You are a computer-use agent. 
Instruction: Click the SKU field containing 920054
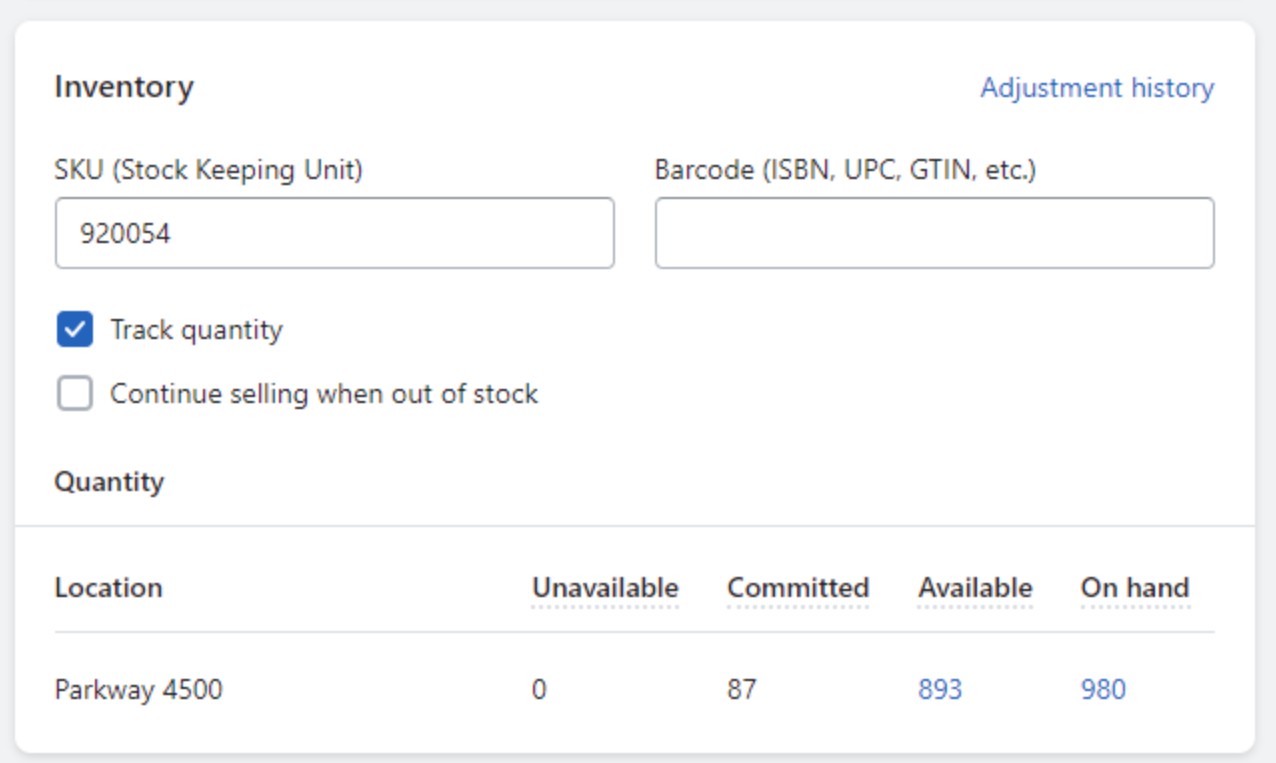click(335, 233)
